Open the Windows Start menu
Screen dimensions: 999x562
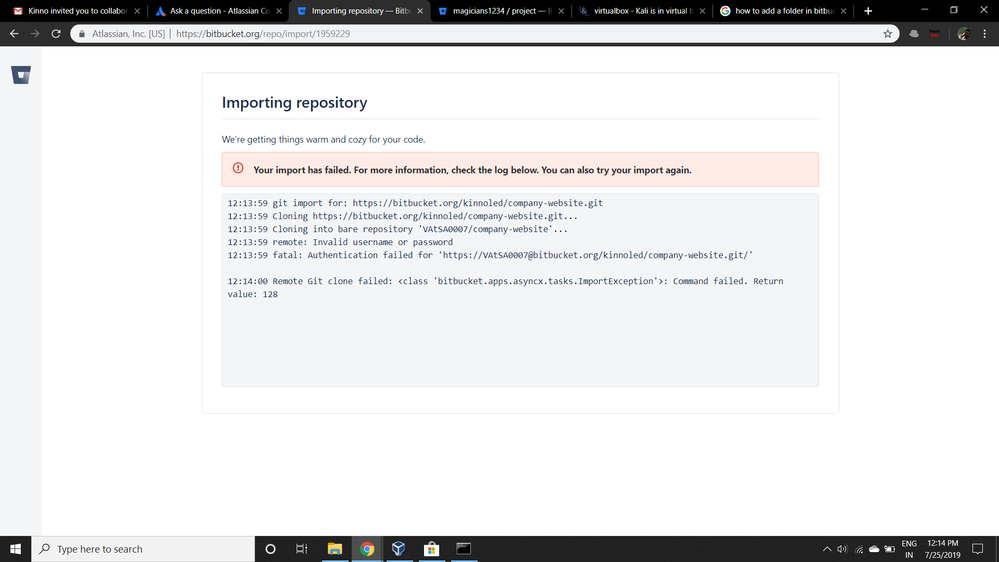[x=15, y=549]
